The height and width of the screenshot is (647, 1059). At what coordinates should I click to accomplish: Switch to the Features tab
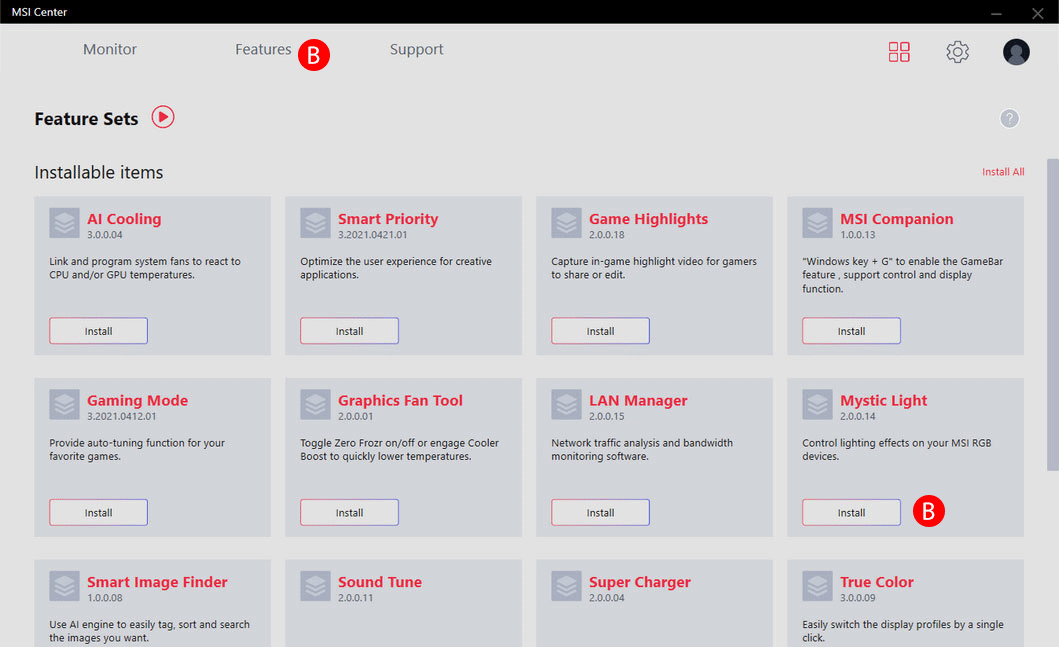[x=263, y=49]
